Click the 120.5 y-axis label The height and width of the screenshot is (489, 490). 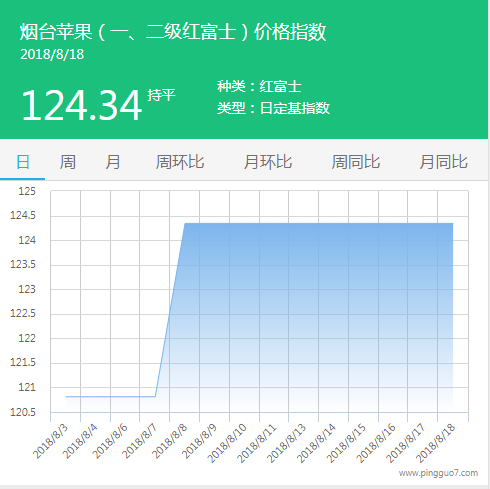[23, 412]
